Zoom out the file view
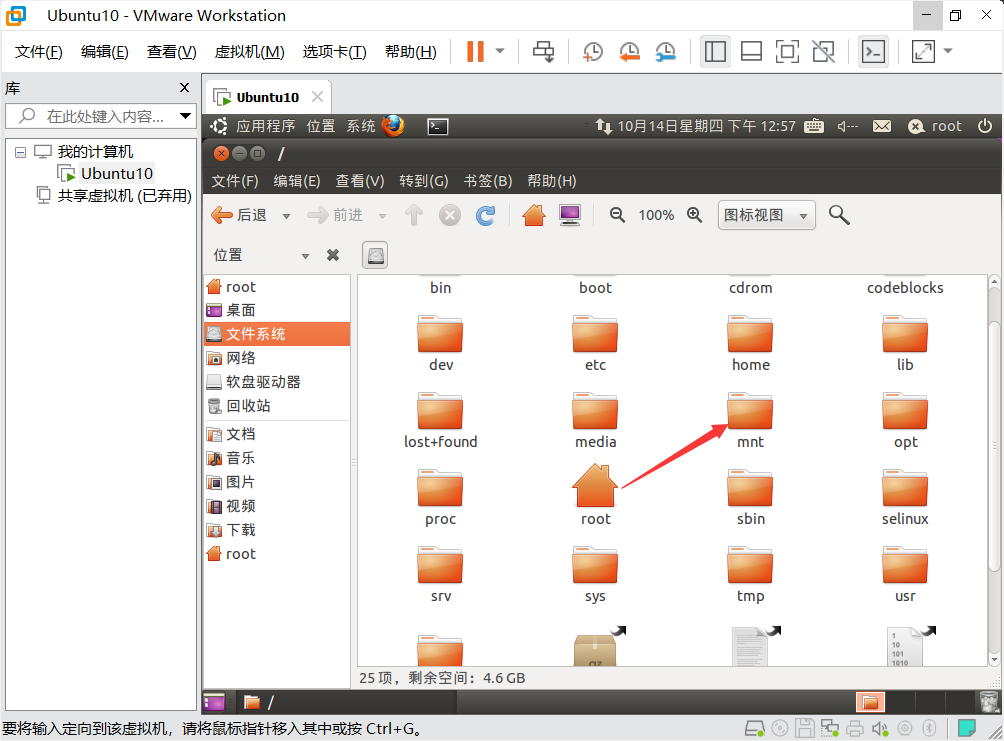This screenshot has width=1004, height=741. pos(617,215)
